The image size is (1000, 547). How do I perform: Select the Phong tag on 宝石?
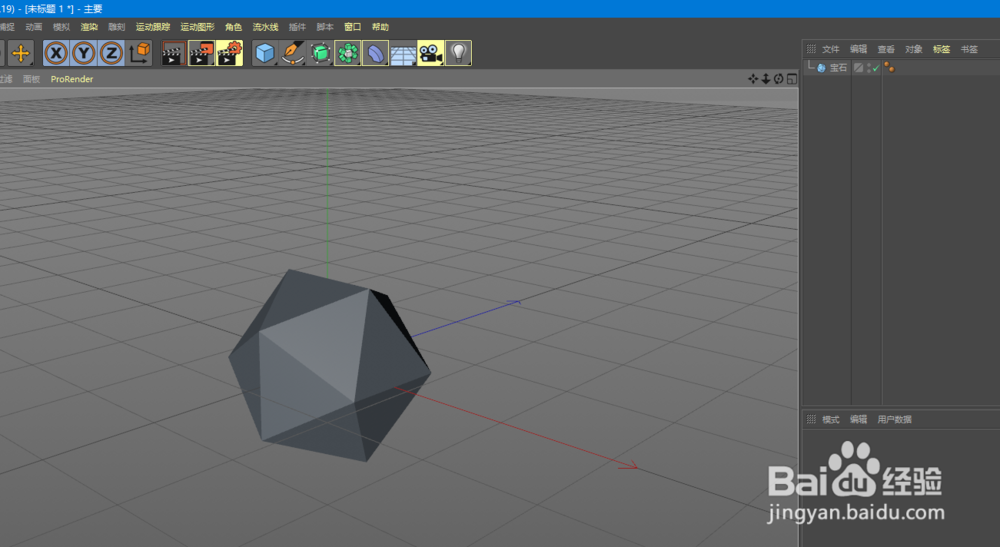889,68
